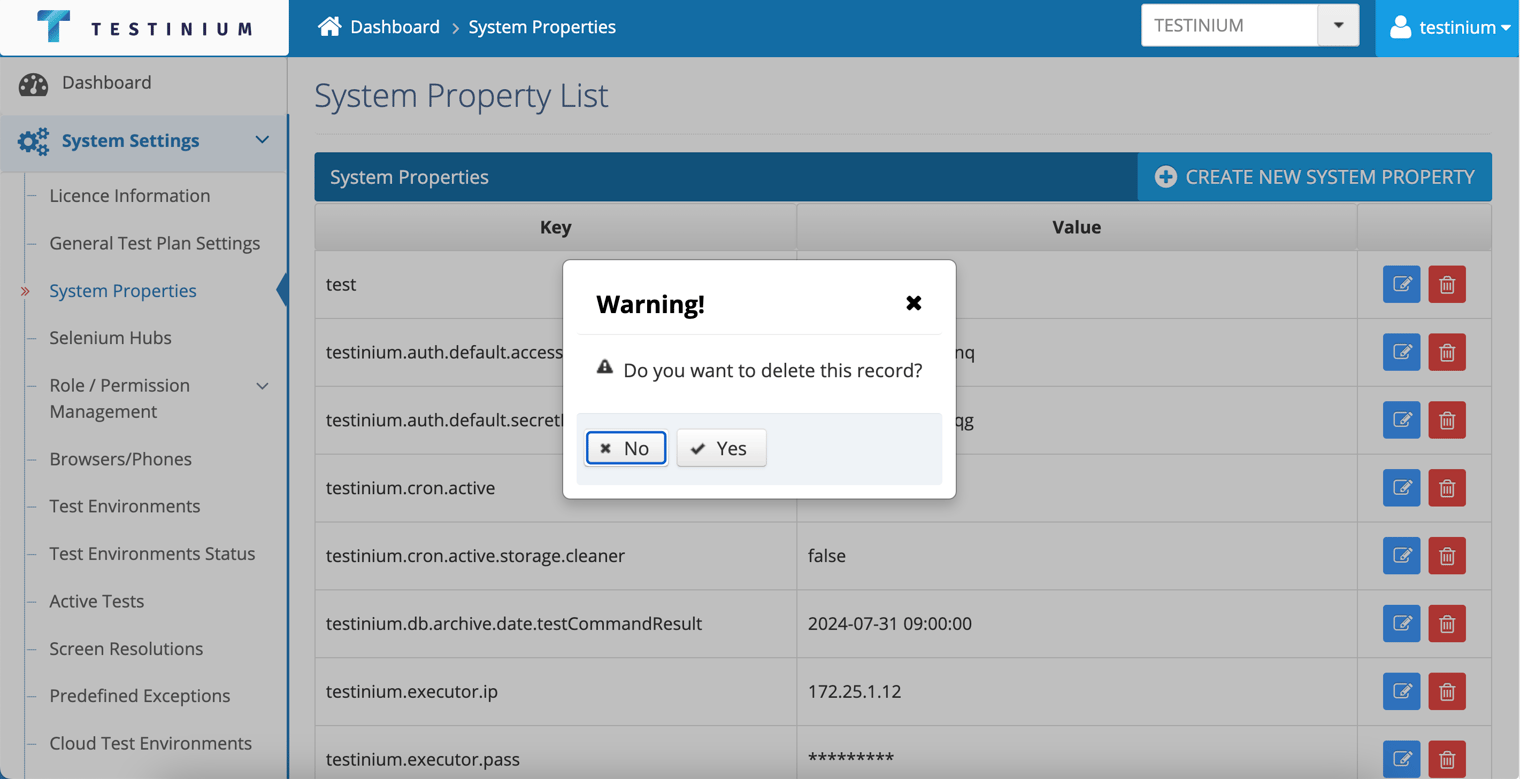Click the user avatar icon
Screen dimensions: 1520x779
point(1400,27)
